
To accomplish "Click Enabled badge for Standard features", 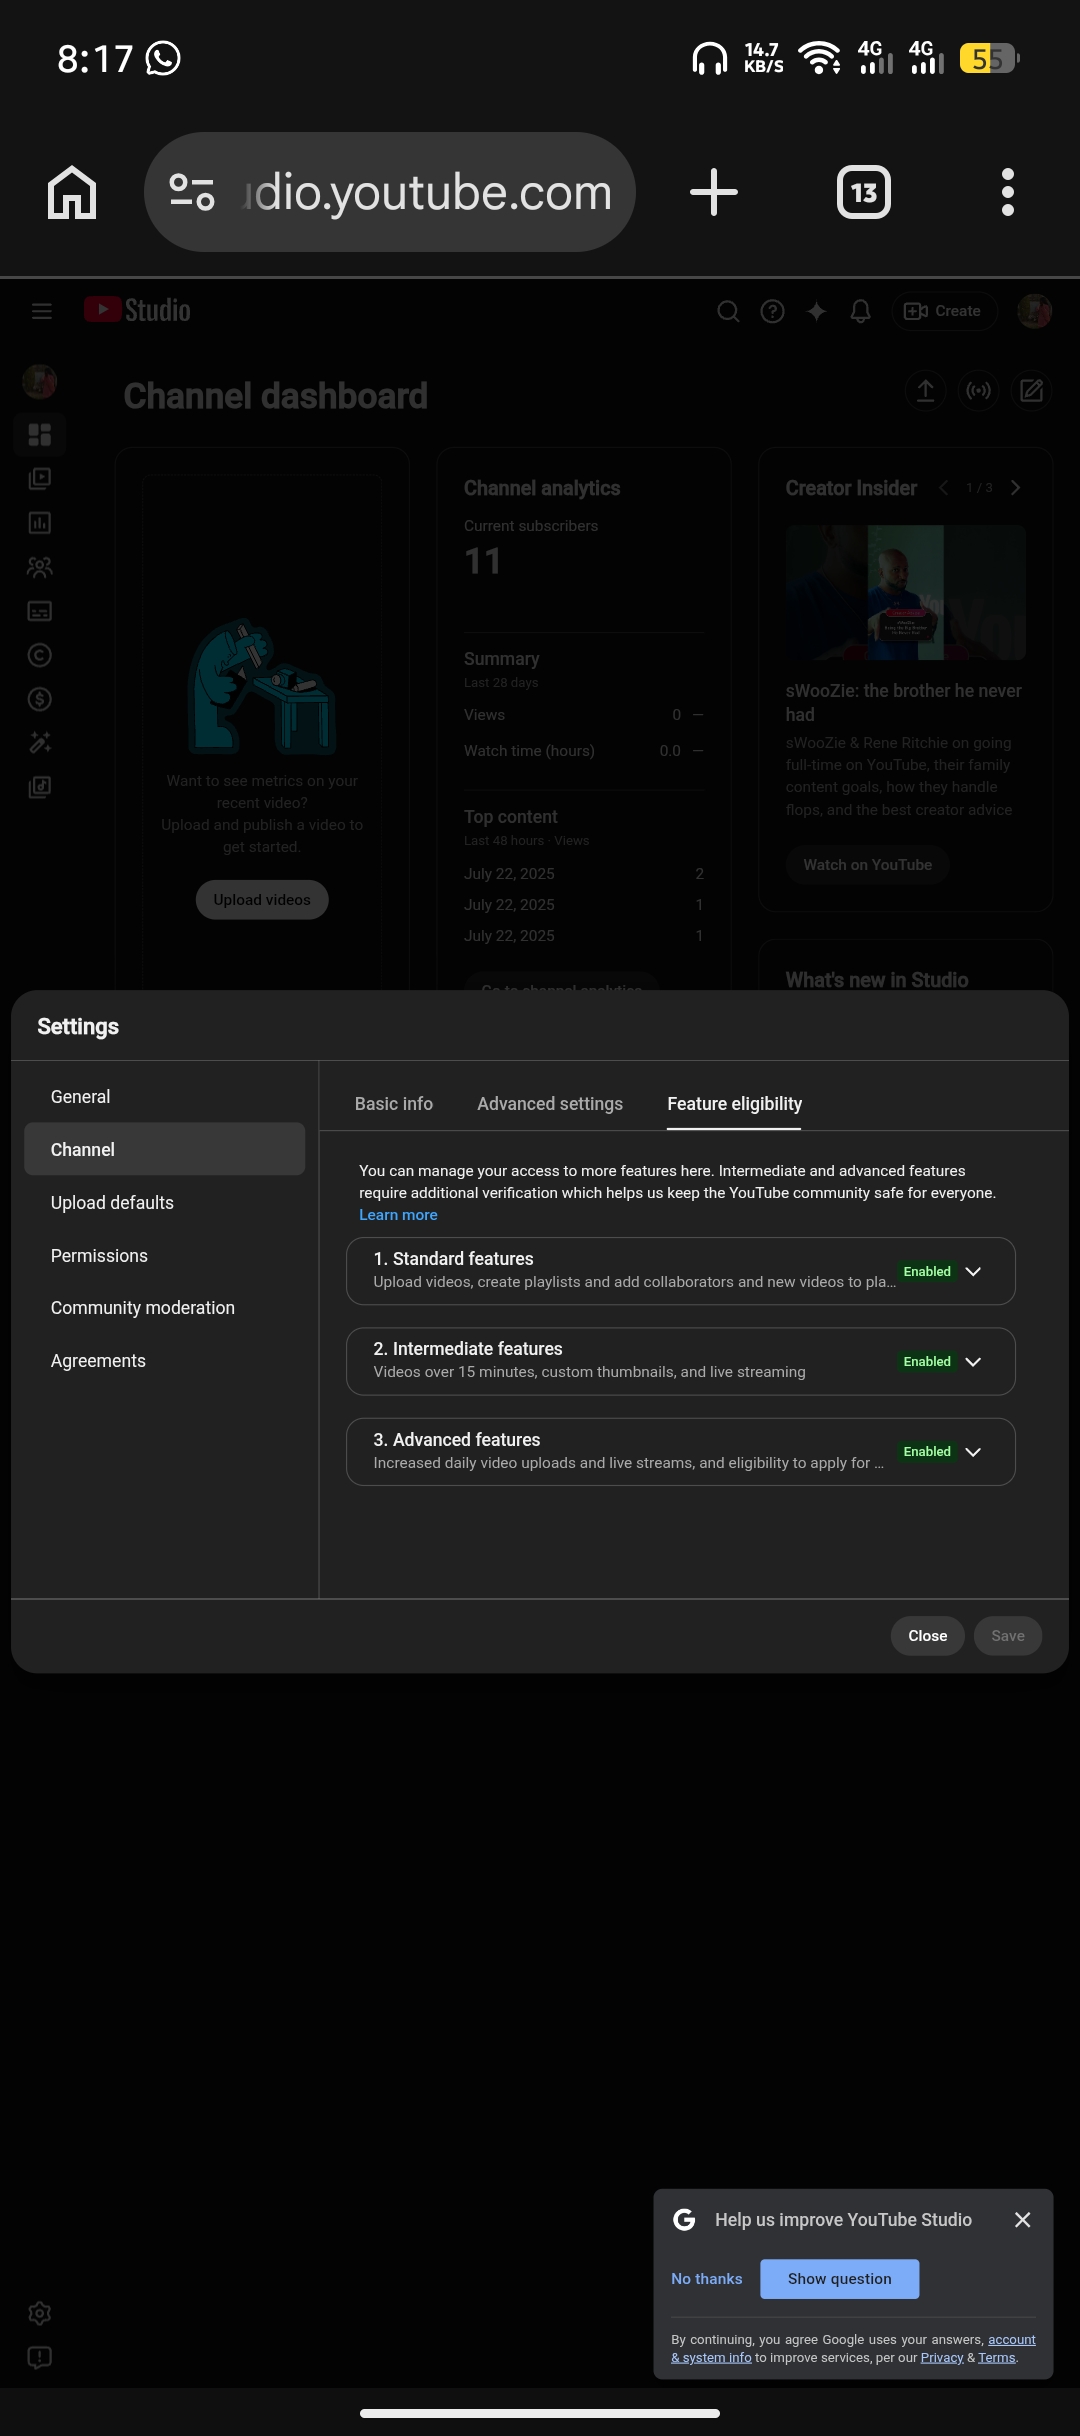I will pos(927,1271).
